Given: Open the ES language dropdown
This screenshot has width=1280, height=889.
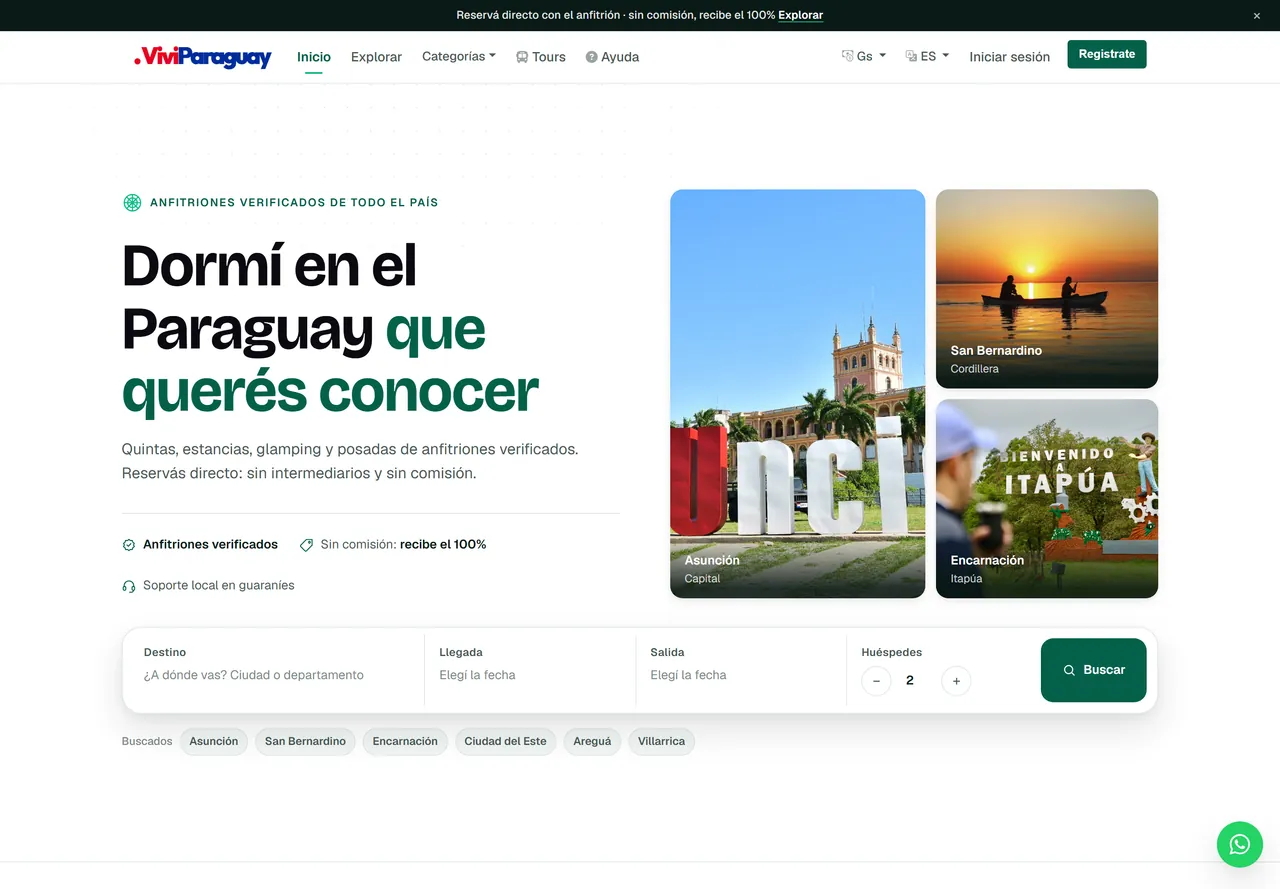Looking at the screenshot, I should coord(927,56).
